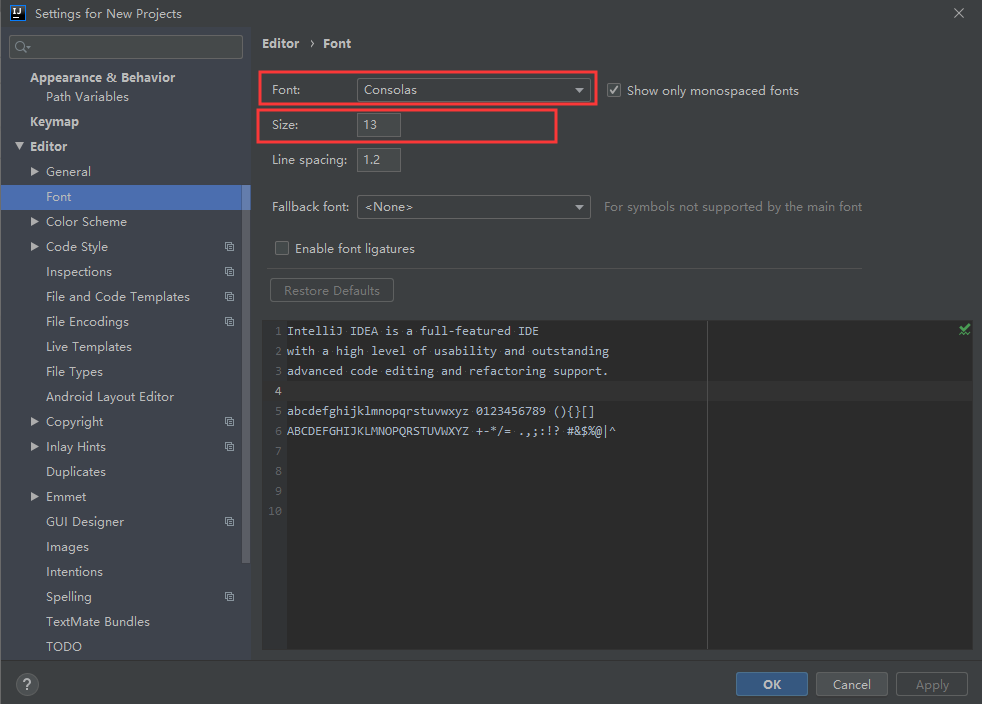The height and width of the screenshot is (704, 982).
Task: Open File and Code Templates settings
Action: tap(118, 297)
